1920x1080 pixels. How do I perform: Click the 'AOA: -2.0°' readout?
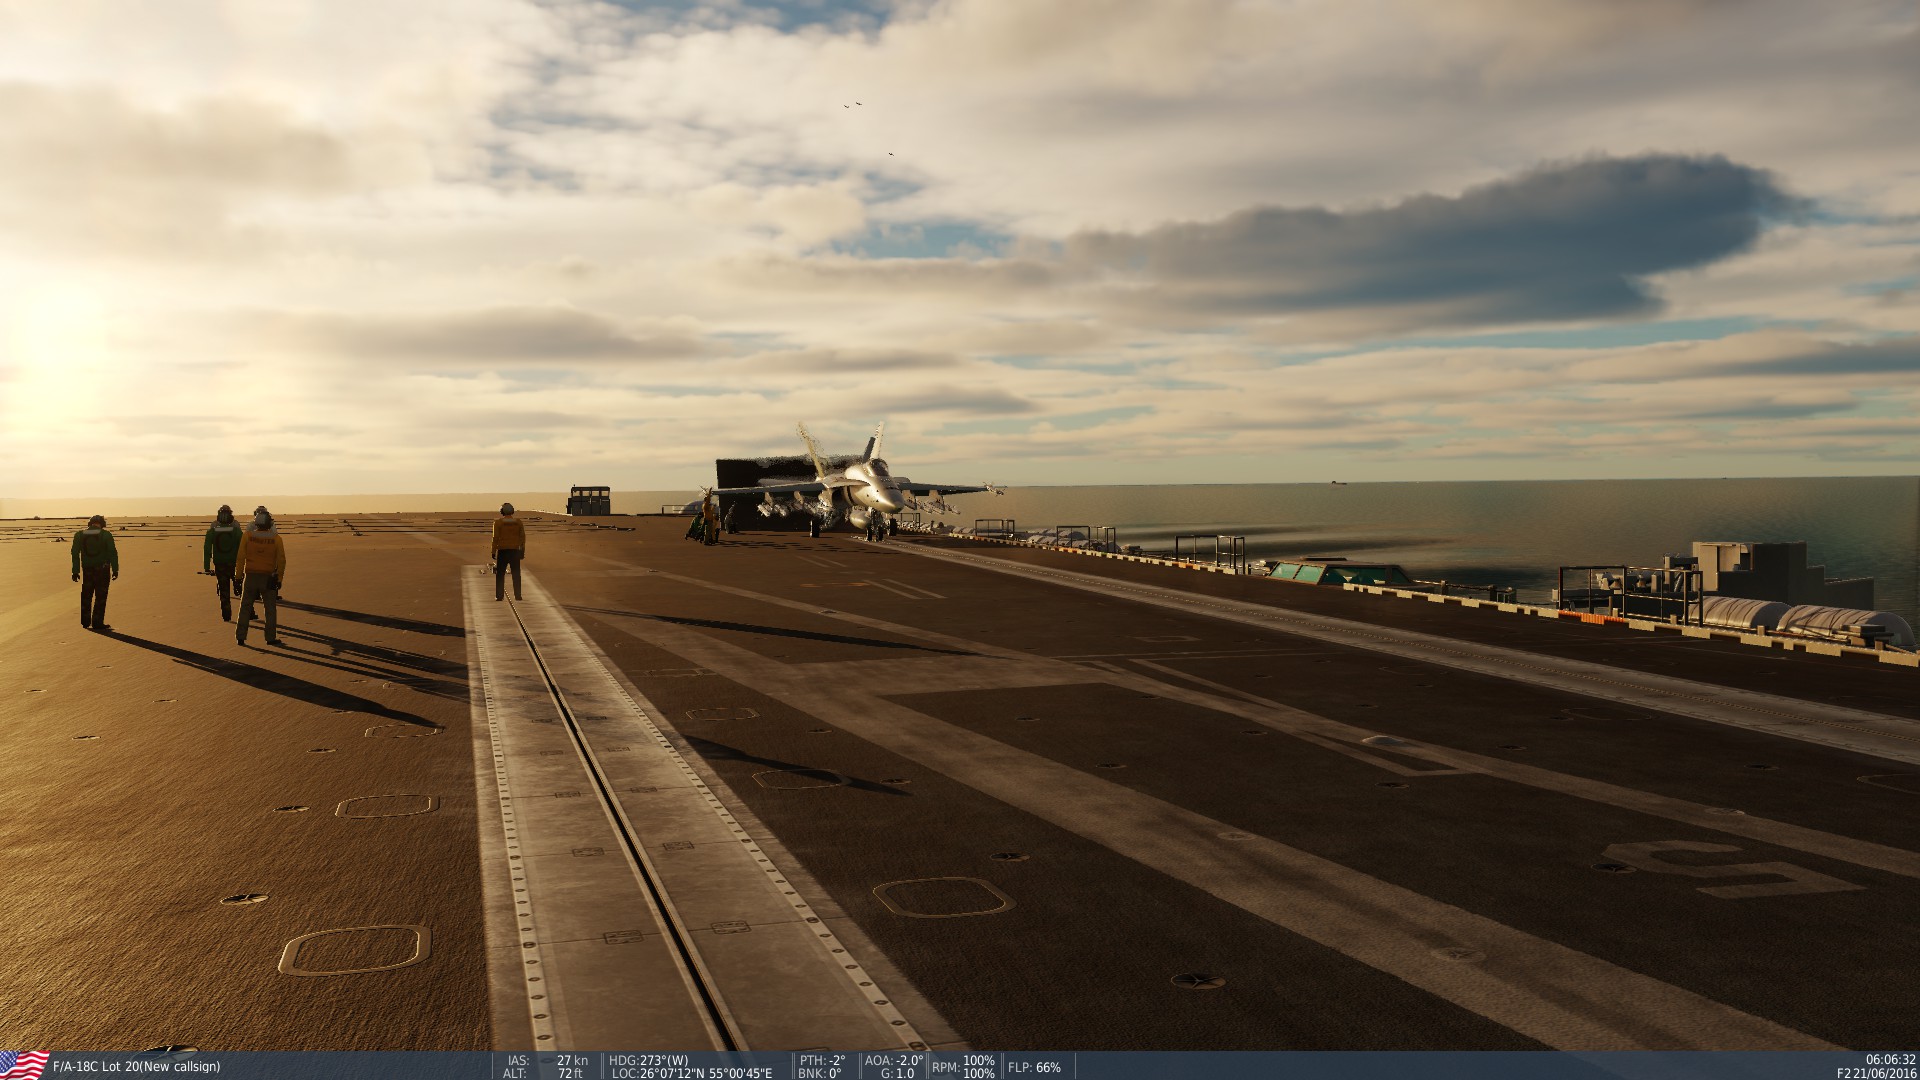[x=893, y=1060]
